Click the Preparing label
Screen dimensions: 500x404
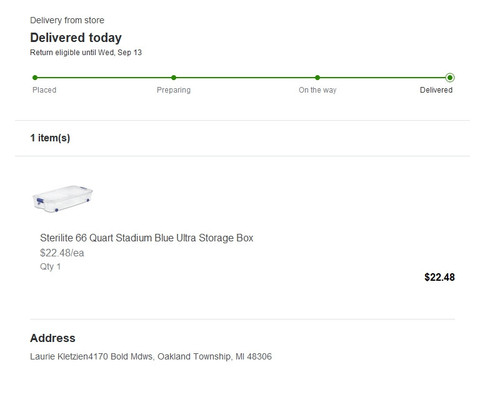point(174,90)
